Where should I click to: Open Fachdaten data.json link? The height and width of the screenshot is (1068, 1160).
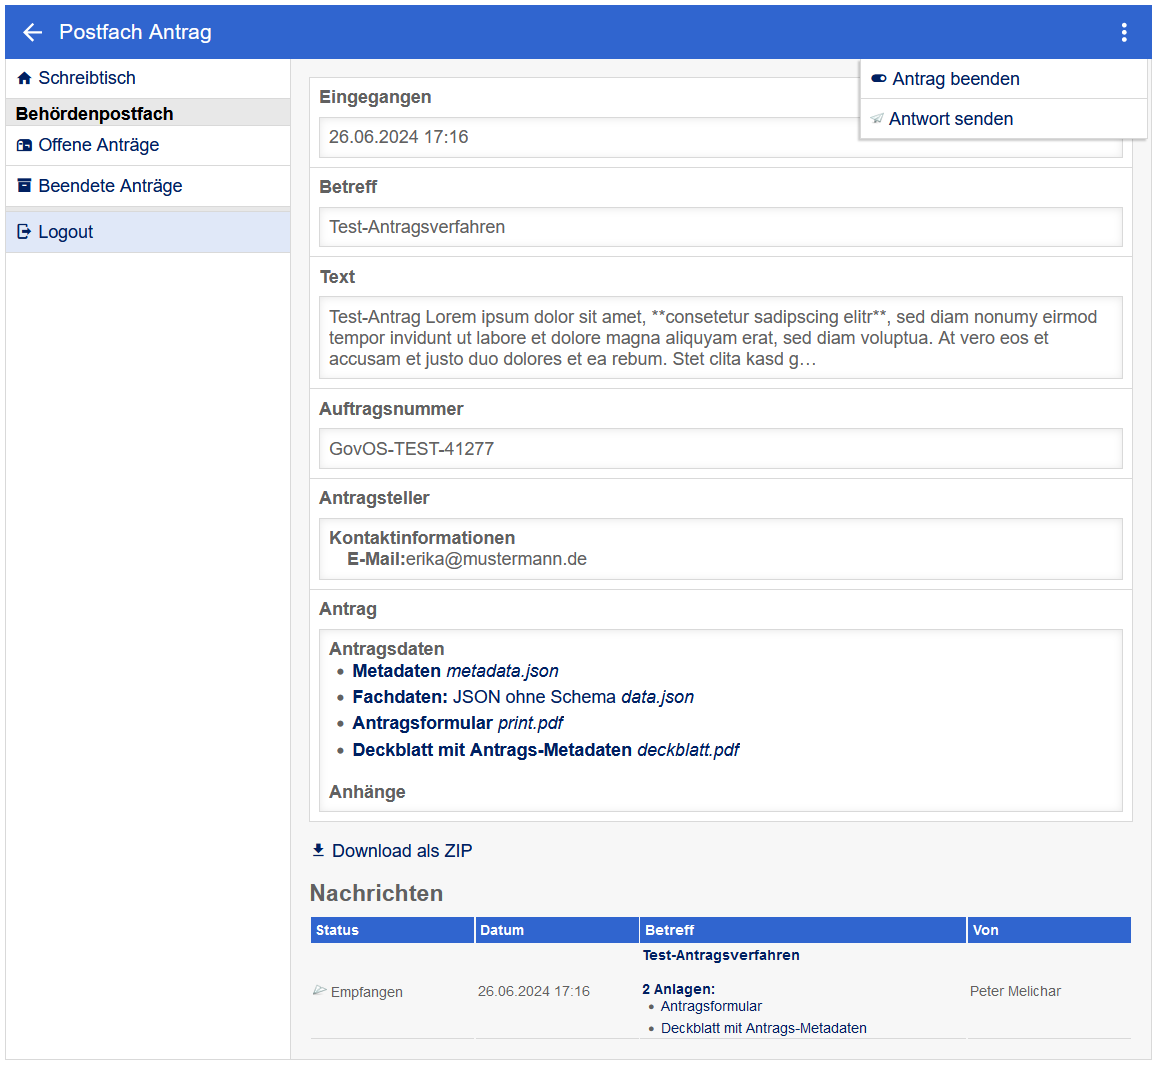pos(522,697)
